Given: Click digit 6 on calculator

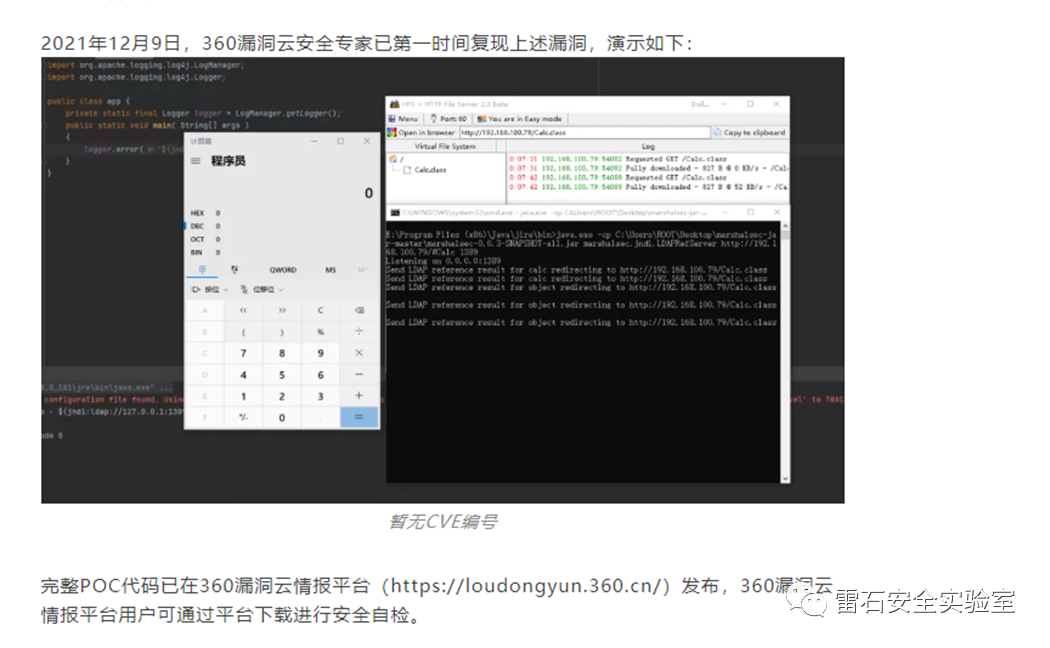Looking at the screenshot, I should coord(320,374).
